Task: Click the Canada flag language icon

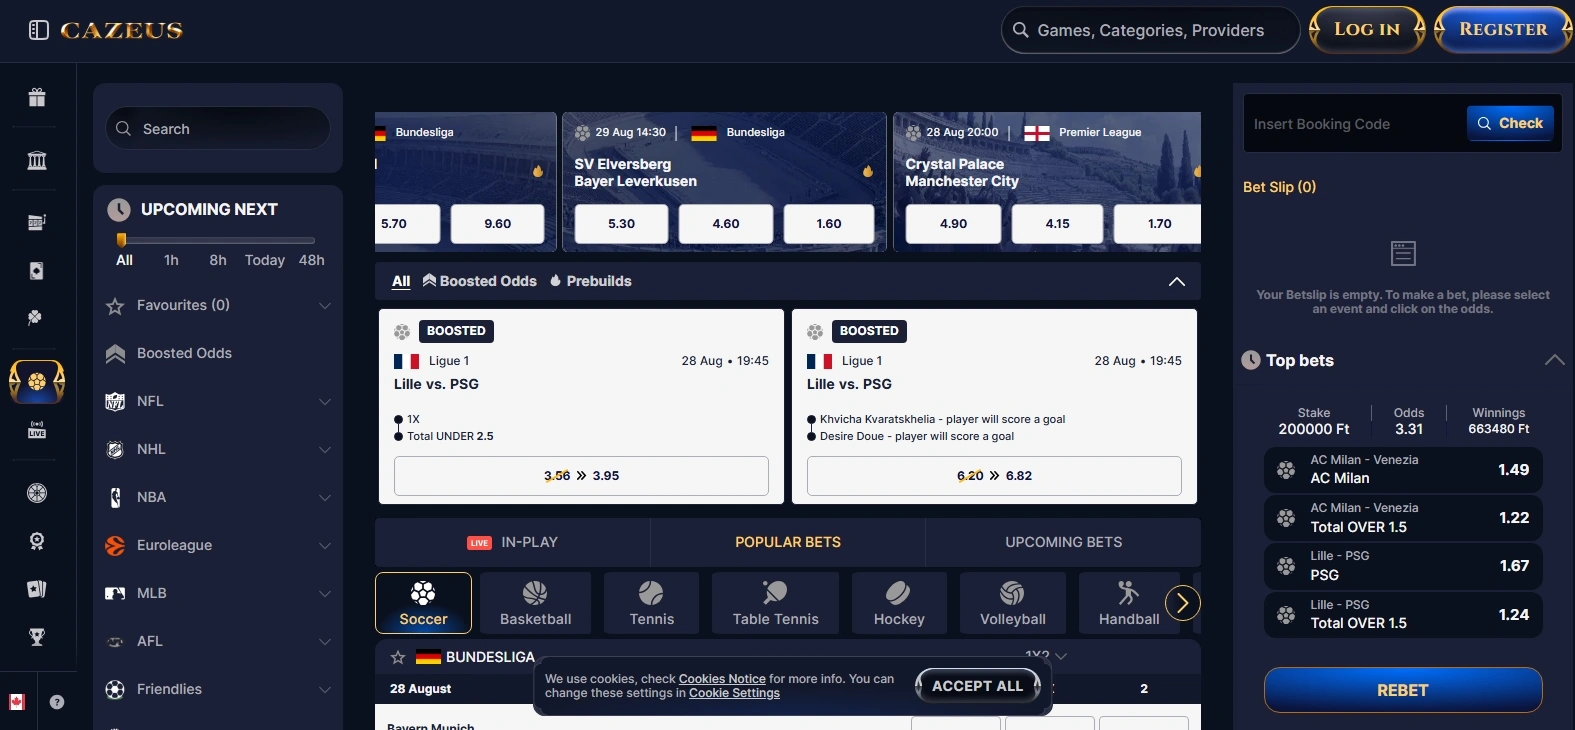Action: [17, 702]
